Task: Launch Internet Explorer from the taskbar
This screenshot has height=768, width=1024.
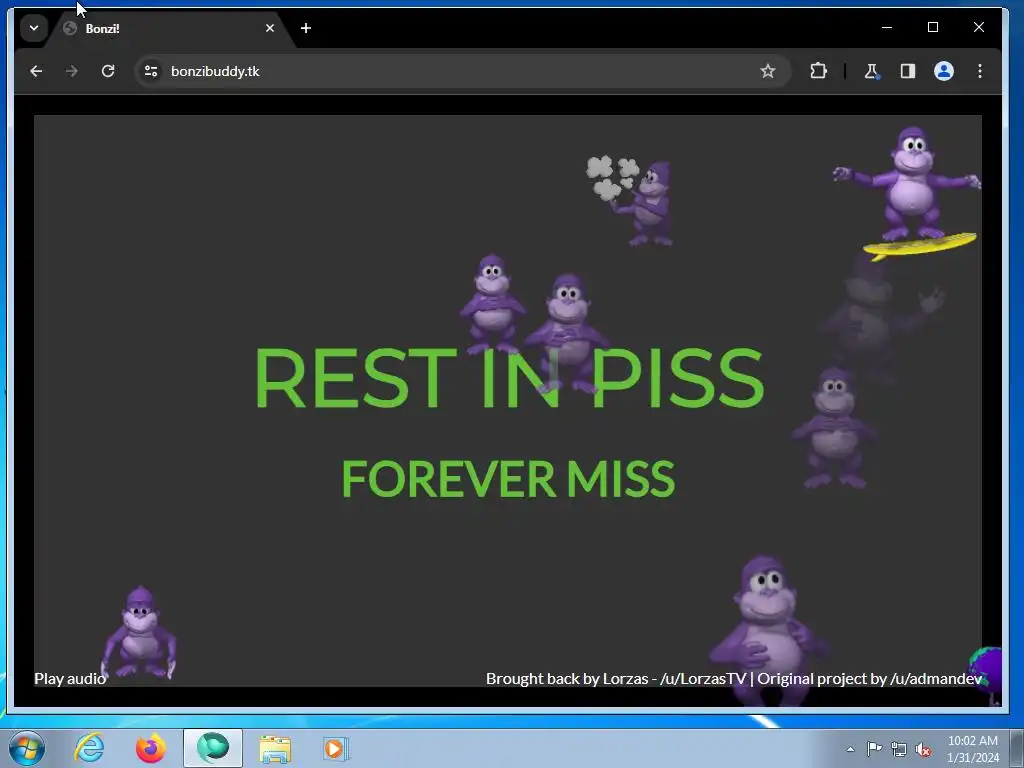Action: click(x=89, y=748)
